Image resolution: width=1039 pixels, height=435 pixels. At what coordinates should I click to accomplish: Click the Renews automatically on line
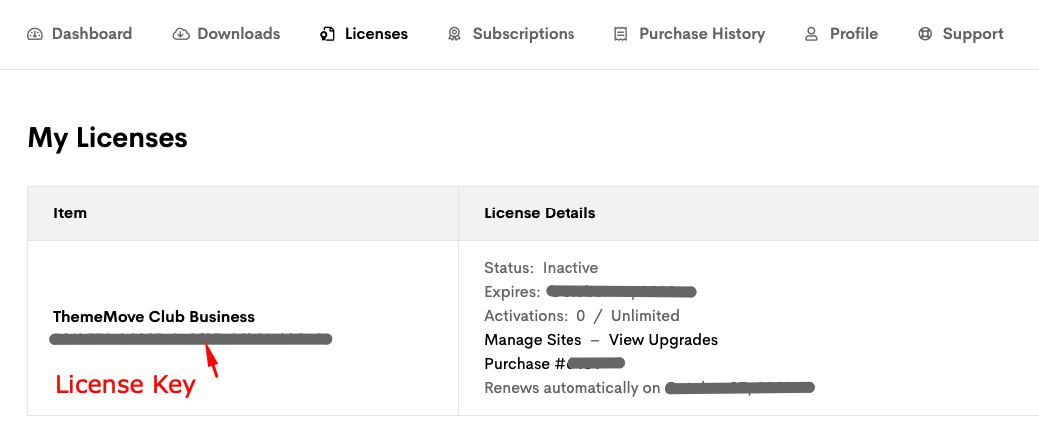pyautogui.click(x=649, y=387)
